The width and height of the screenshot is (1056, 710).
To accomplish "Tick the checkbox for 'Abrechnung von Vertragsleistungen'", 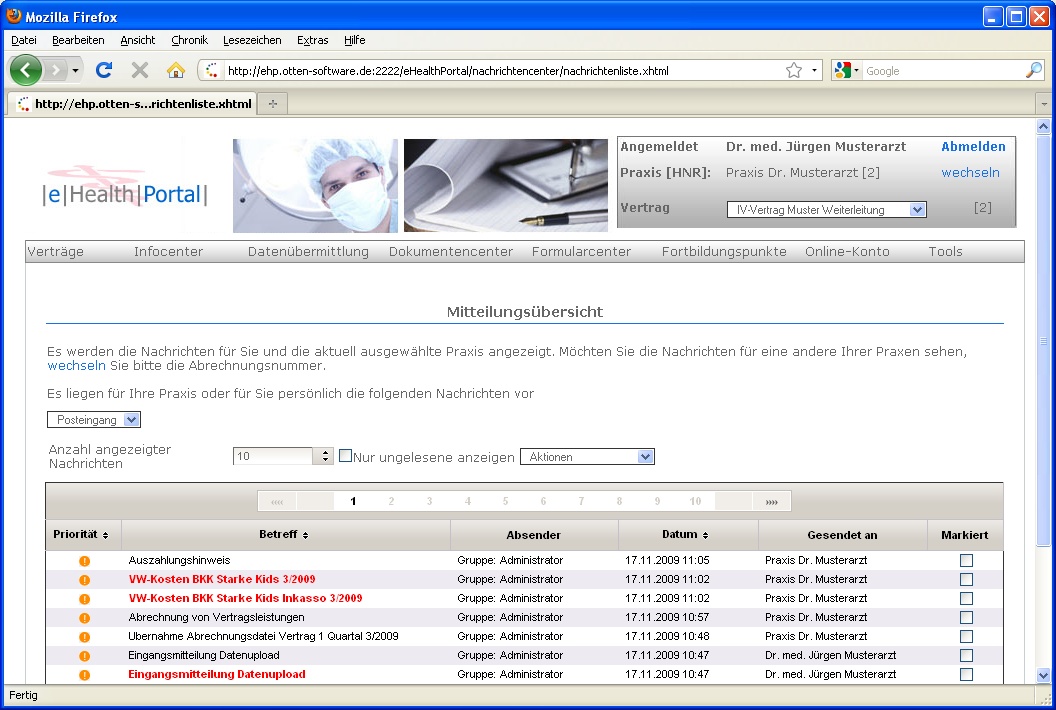I will pyautogui.click(x=966, y=618).
